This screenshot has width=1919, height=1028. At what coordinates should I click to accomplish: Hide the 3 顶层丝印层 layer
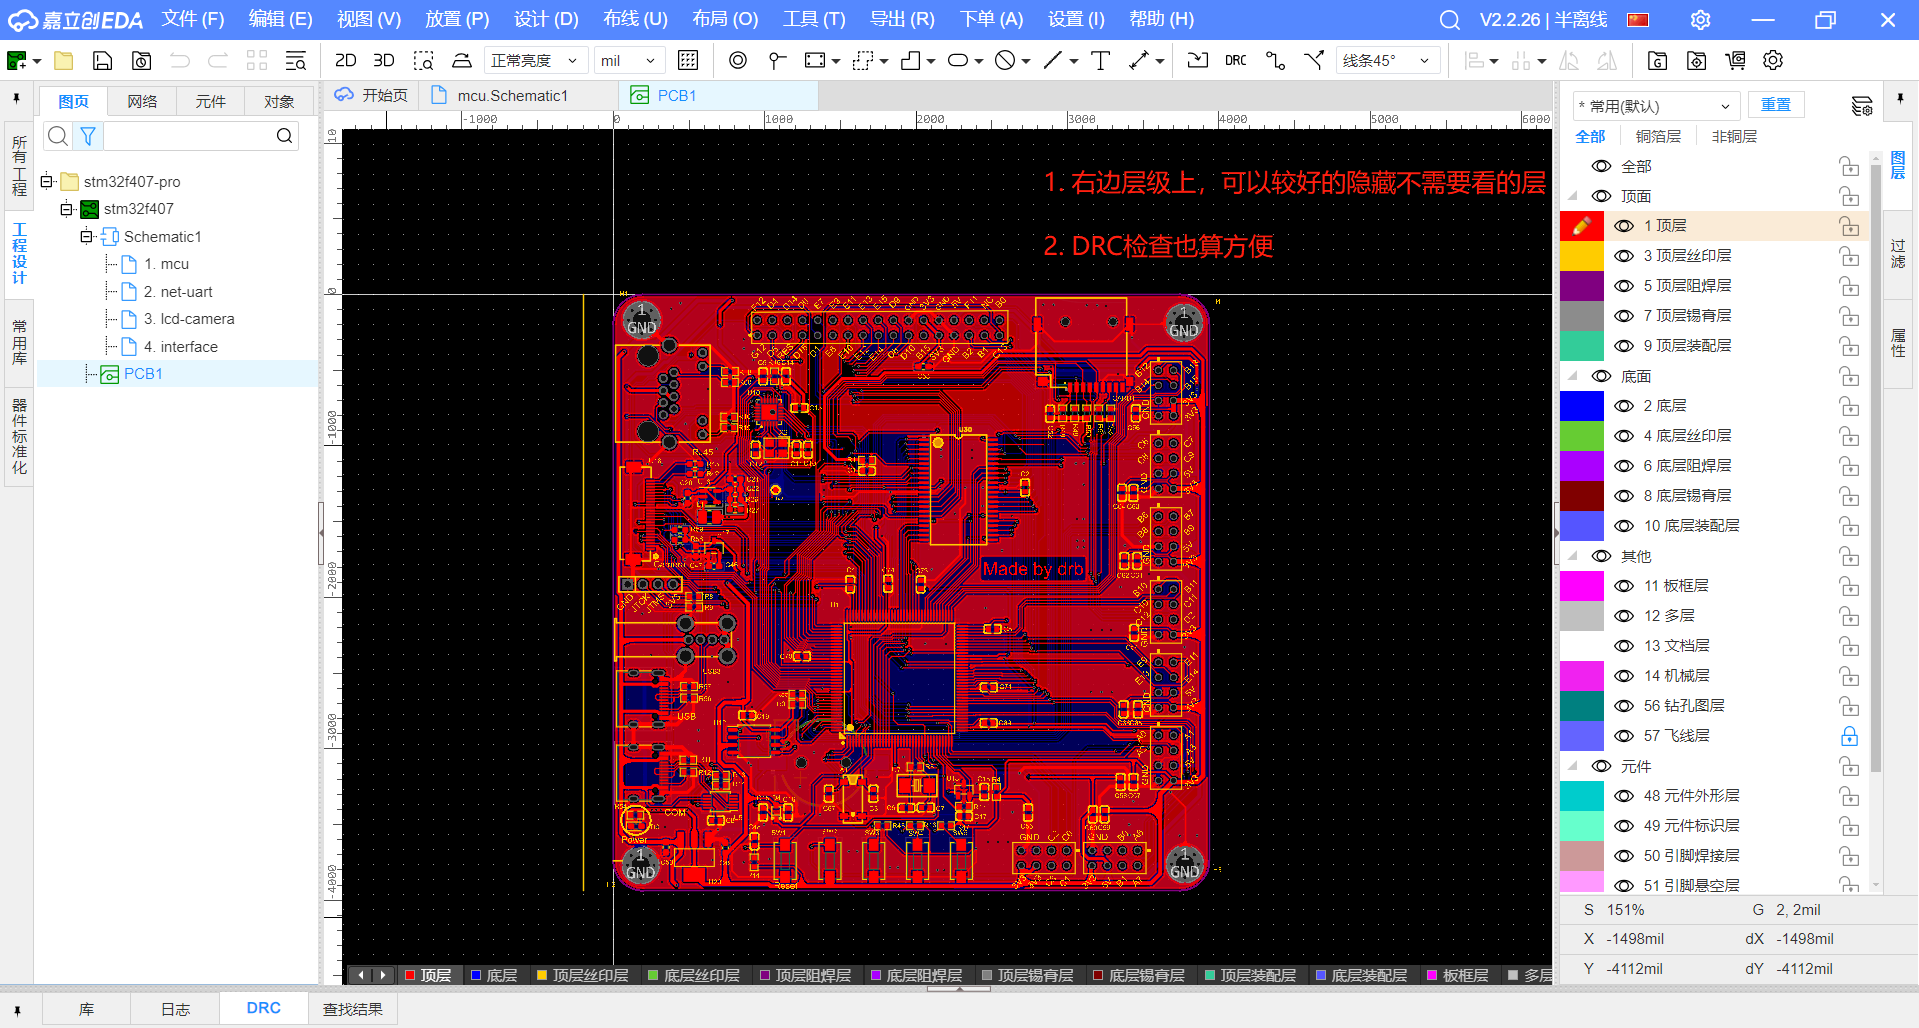pos(1624,256)
